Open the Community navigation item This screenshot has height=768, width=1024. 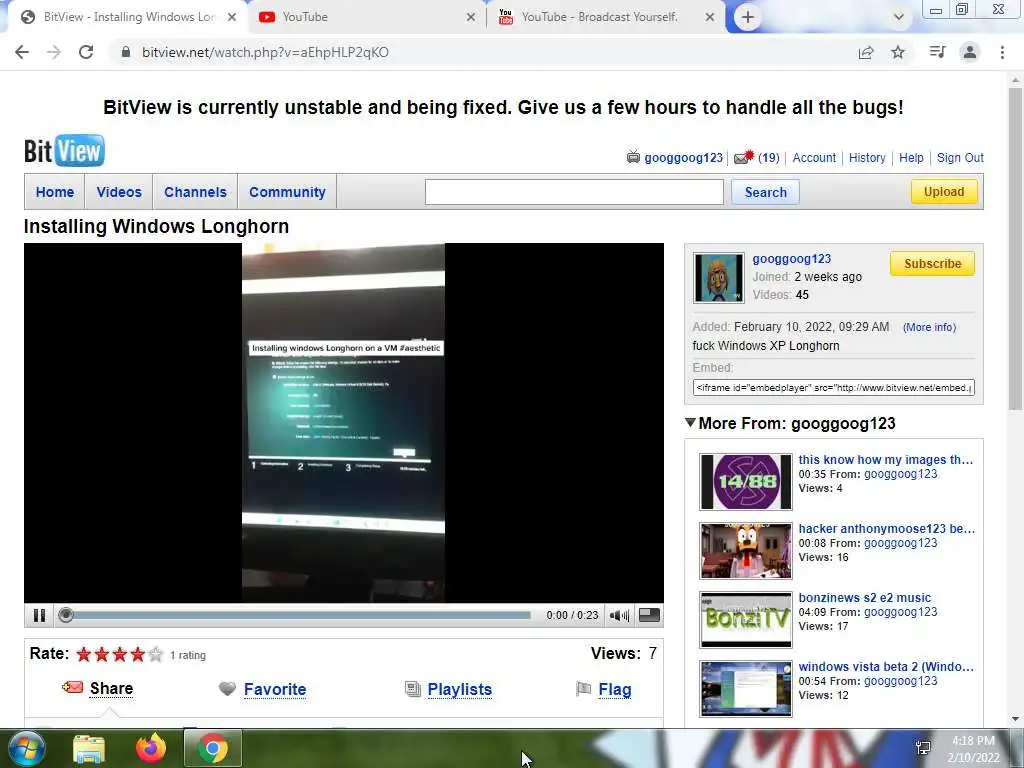point(287,192)
